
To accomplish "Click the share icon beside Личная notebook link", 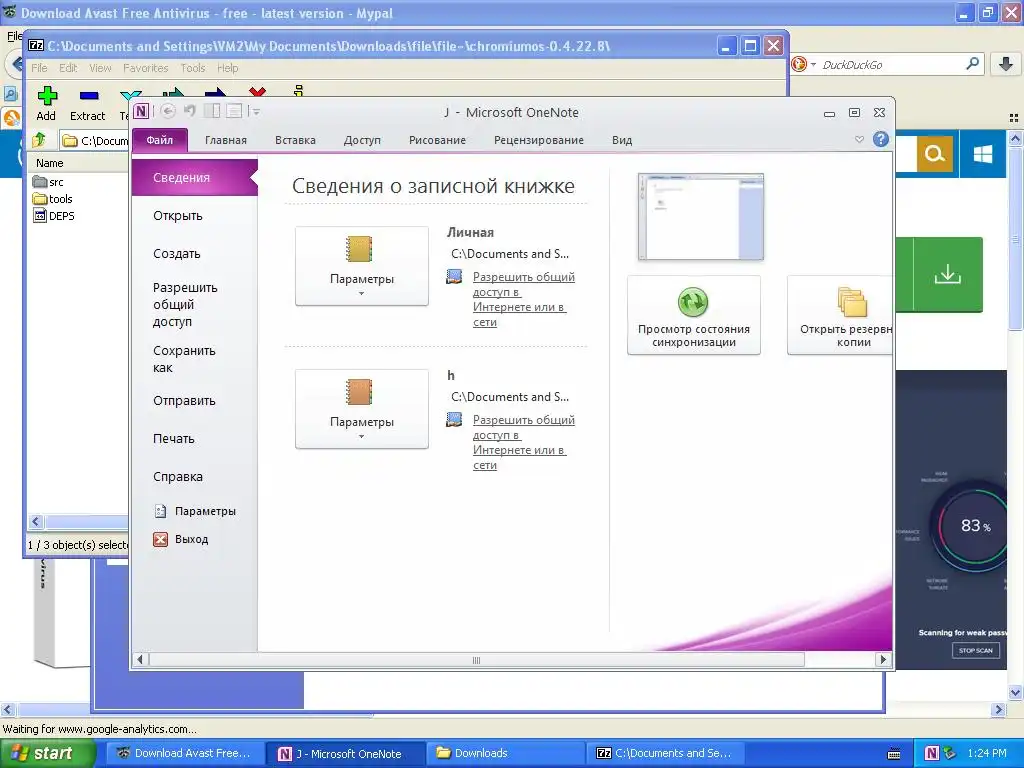I will click(454, 277).
